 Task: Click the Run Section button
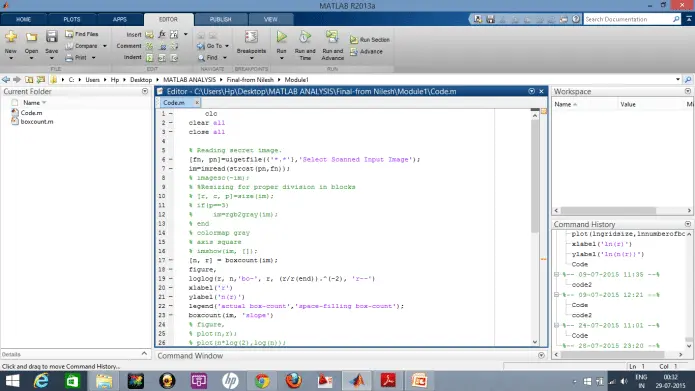[370, 40]
